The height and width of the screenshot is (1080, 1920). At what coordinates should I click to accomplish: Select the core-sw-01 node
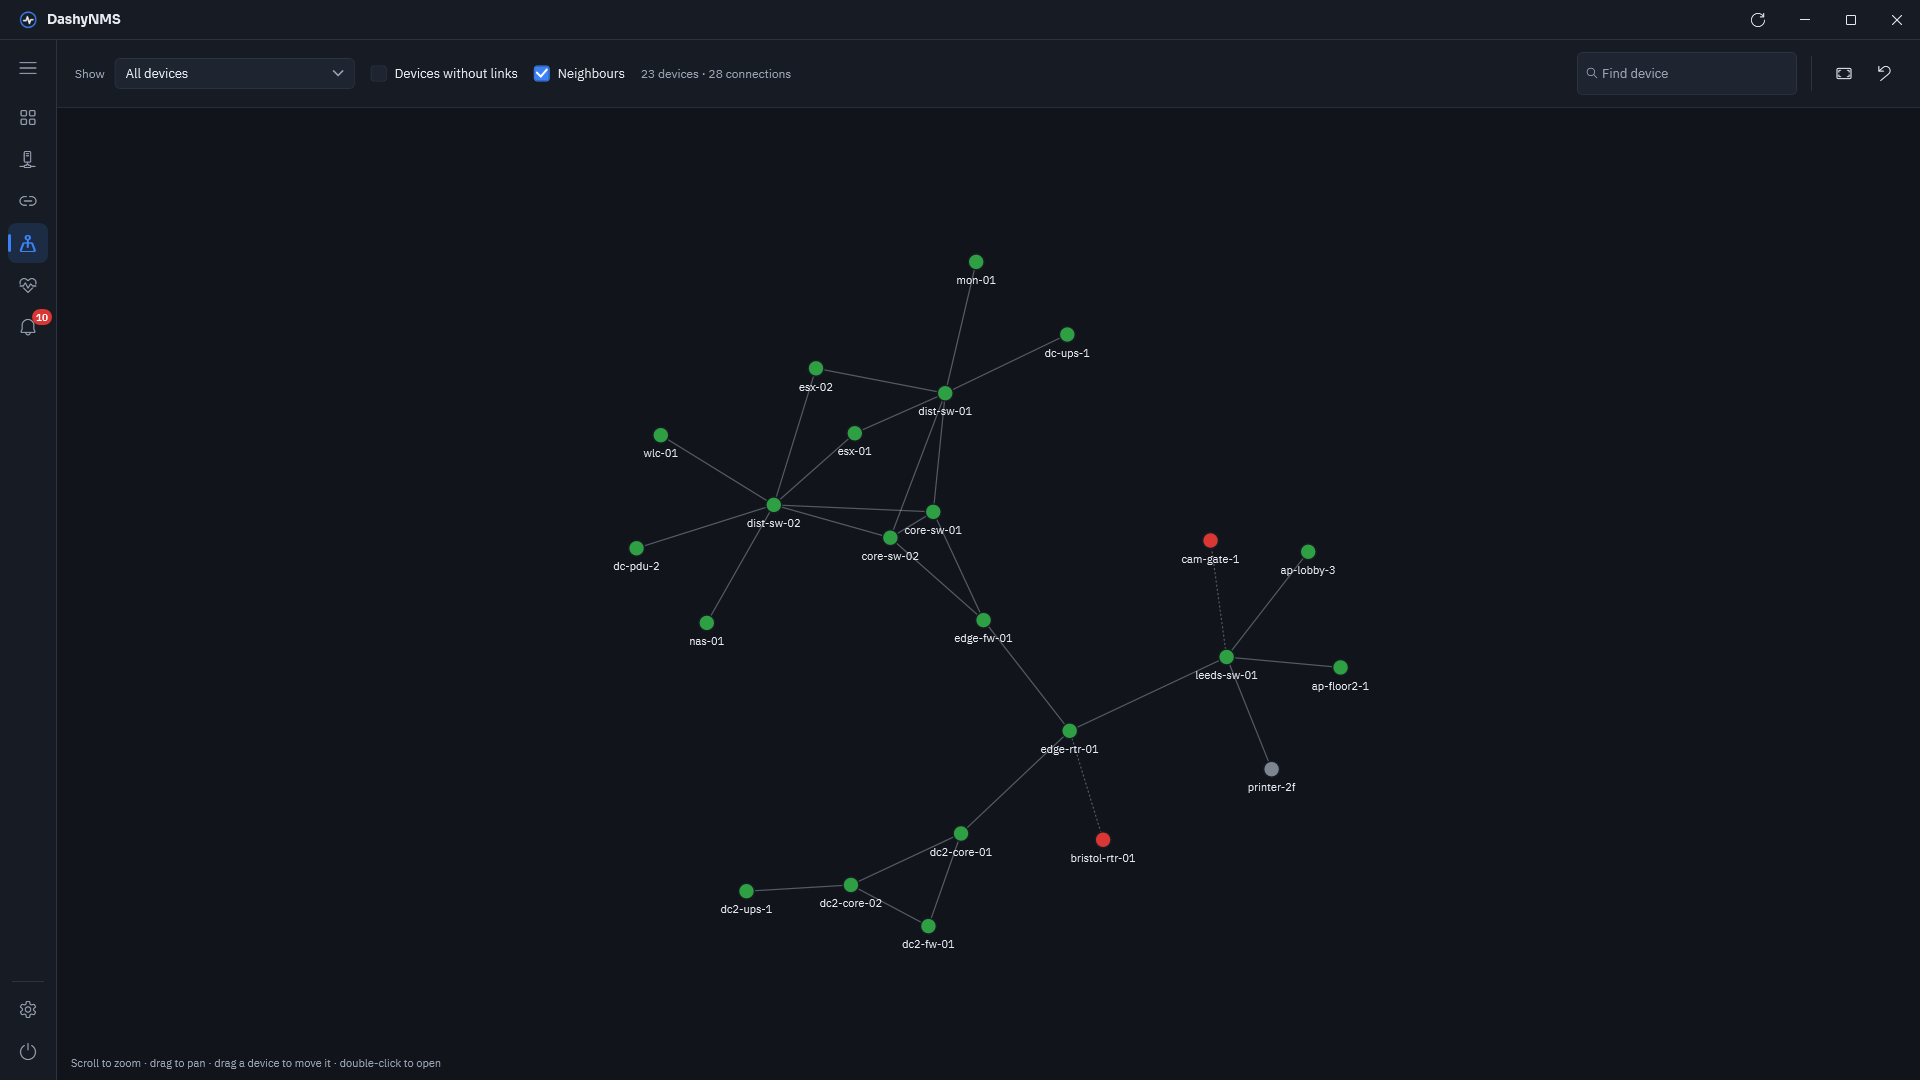tap(933, 512)
